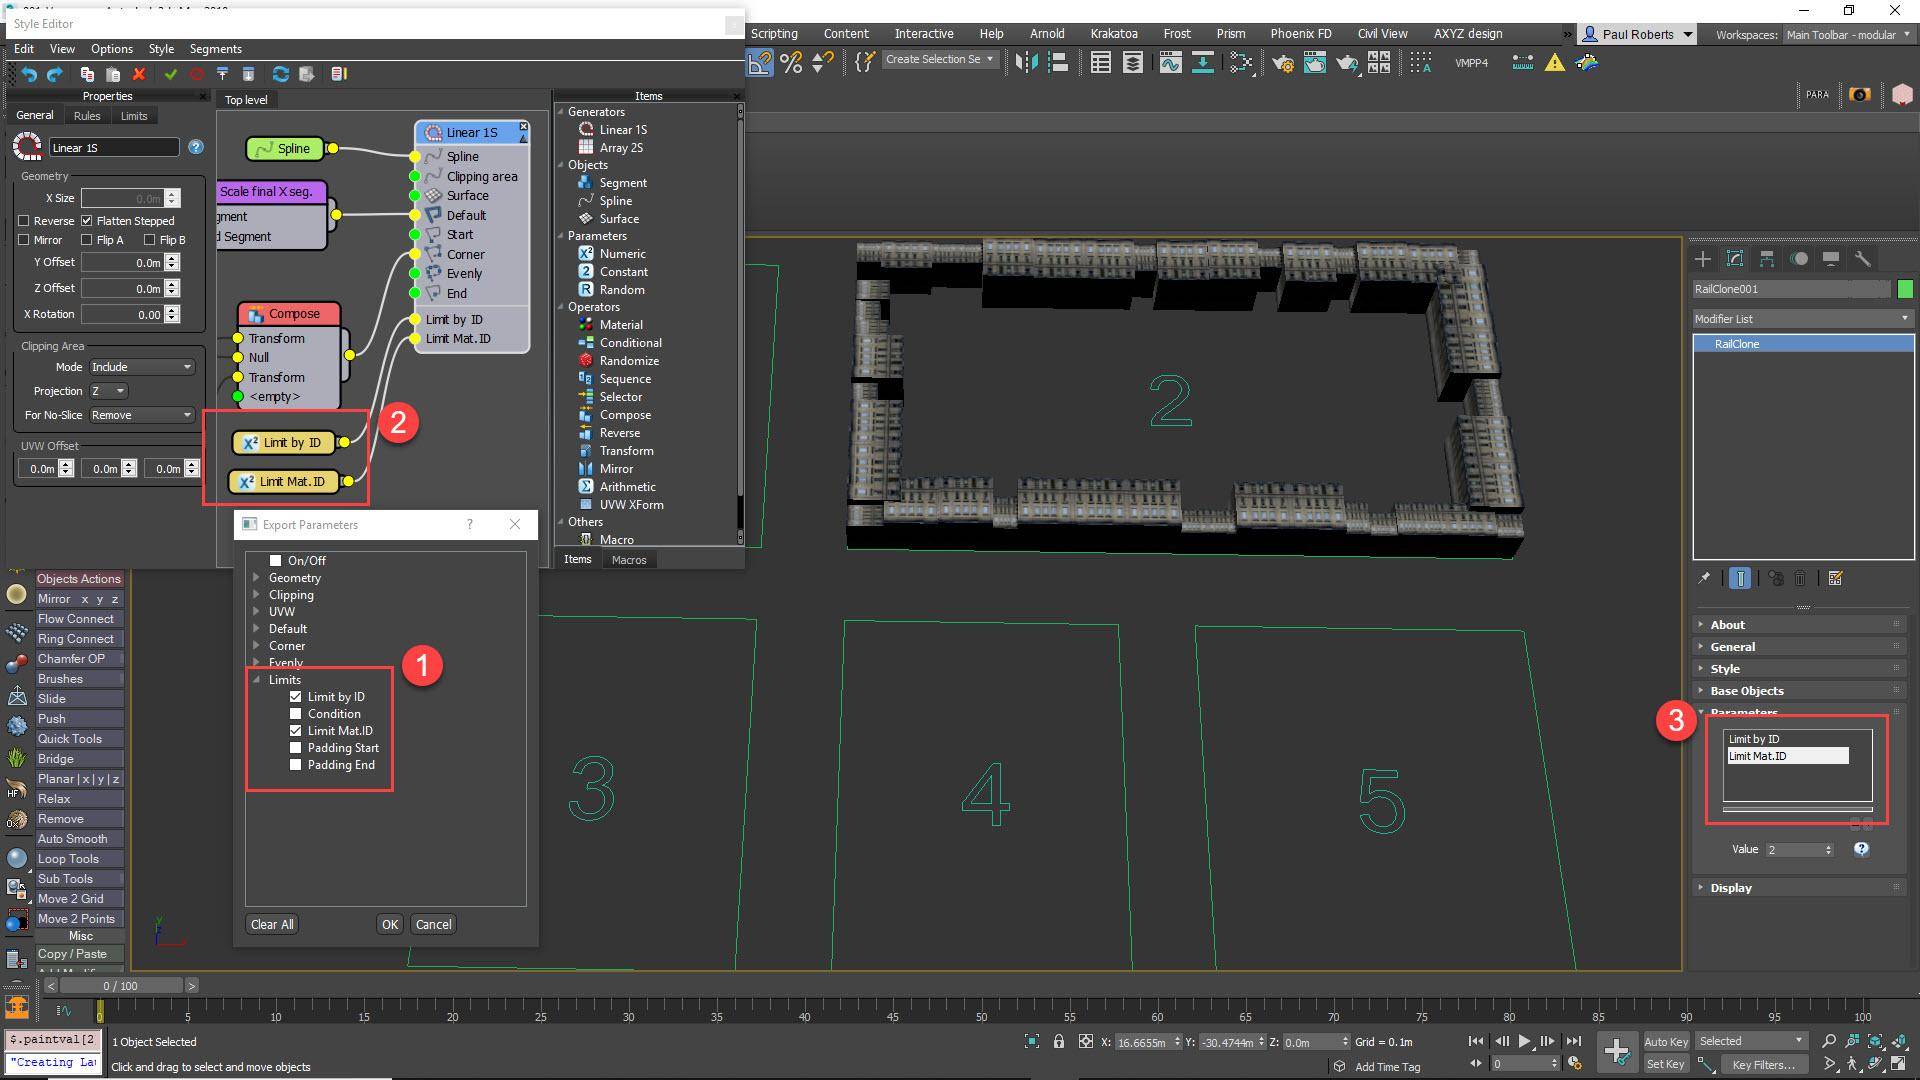Click the RailClone001 color swatch
This screenshot has width=1920, height=1080.
[x=1905, y=289]
